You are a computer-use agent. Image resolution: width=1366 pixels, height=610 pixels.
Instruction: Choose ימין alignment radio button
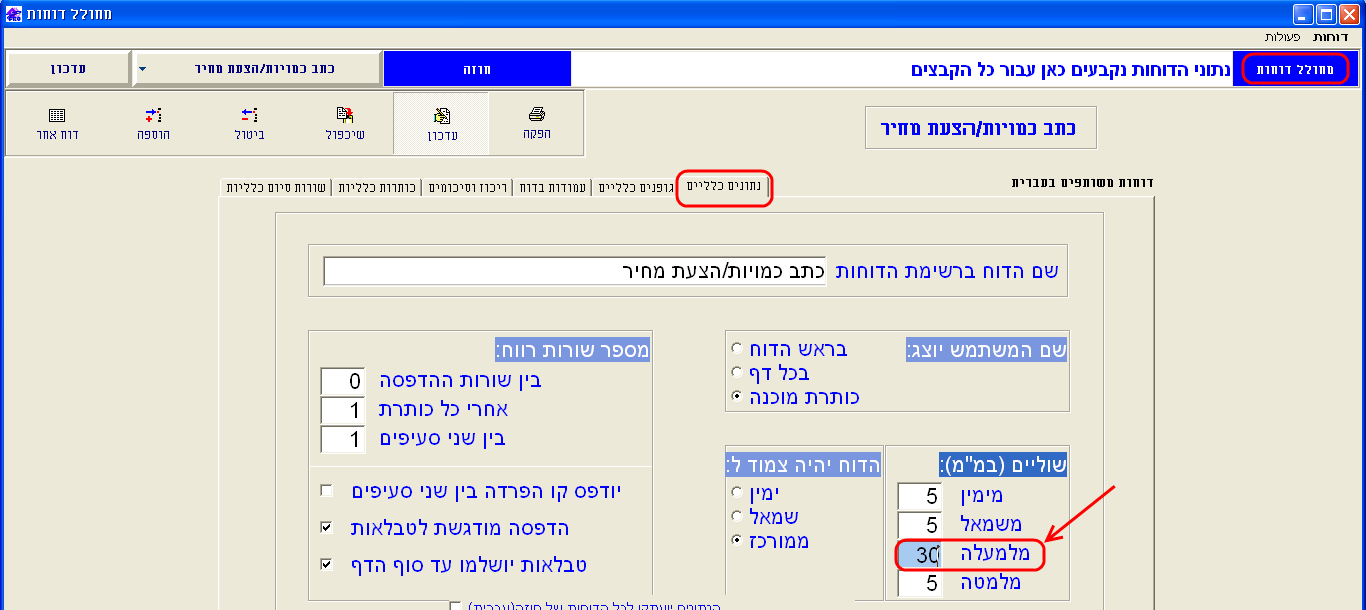738,493
